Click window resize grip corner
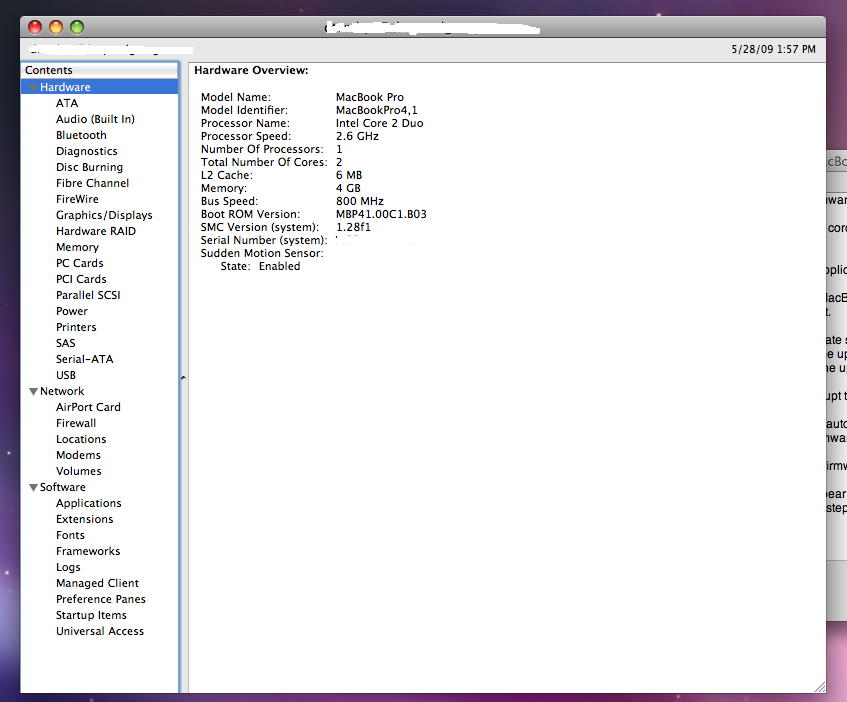The width and height of the screenshot is (847, 702). pyautogui.click(x=819, y=687)
